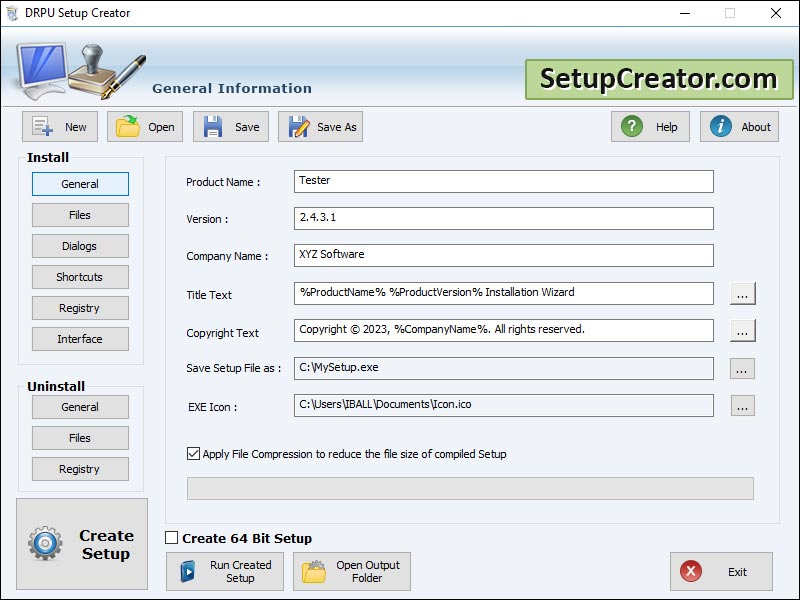Viewport: 800px width, 600px height.
Task: Open the Uninstall Registry section
Action: point(80,469)
